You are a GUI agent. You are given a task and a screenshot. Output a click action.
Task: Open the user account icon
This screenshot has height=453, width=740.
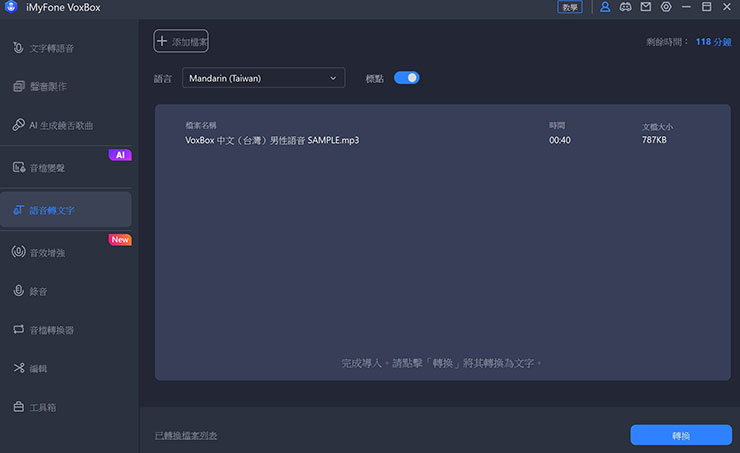(605, 7)
